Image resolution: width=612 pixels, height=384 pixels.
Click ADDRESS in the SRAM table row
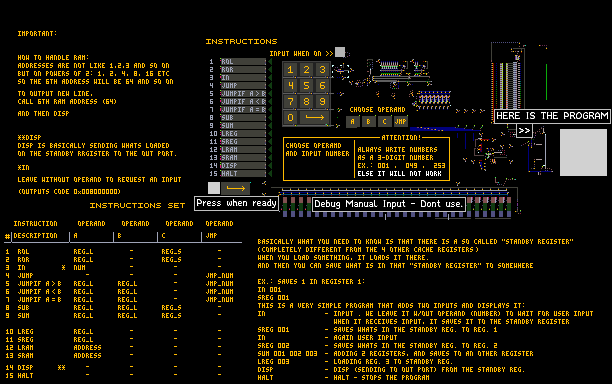point(87,356)
